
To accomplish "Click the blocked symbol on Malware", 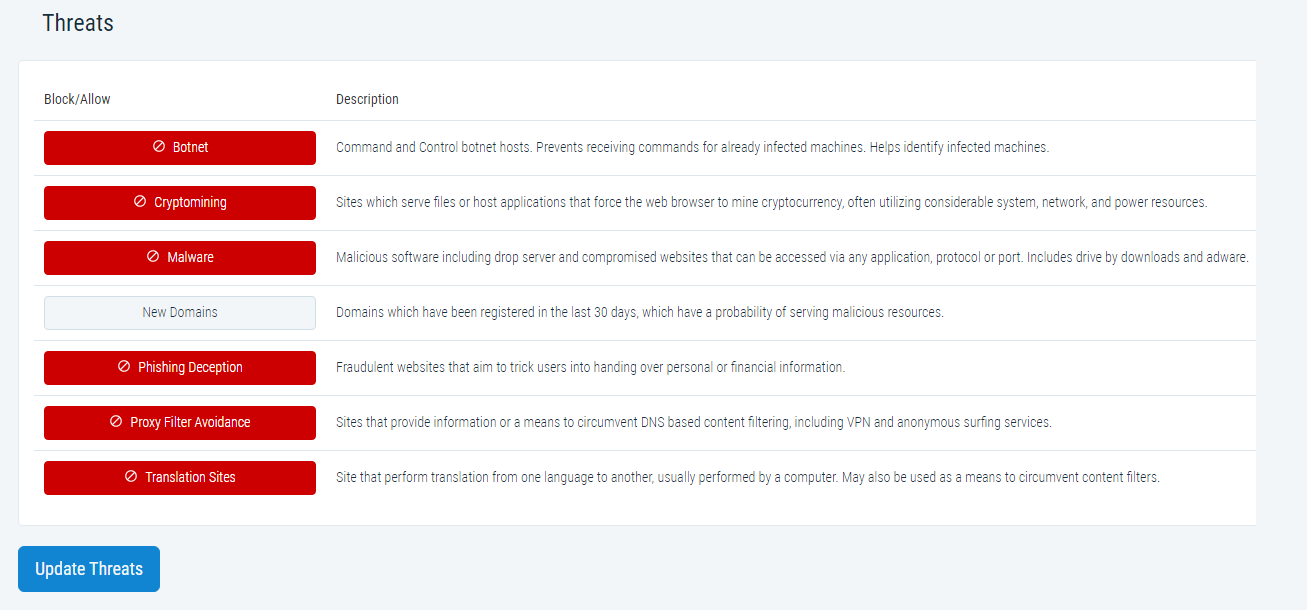I will (153, 257).
